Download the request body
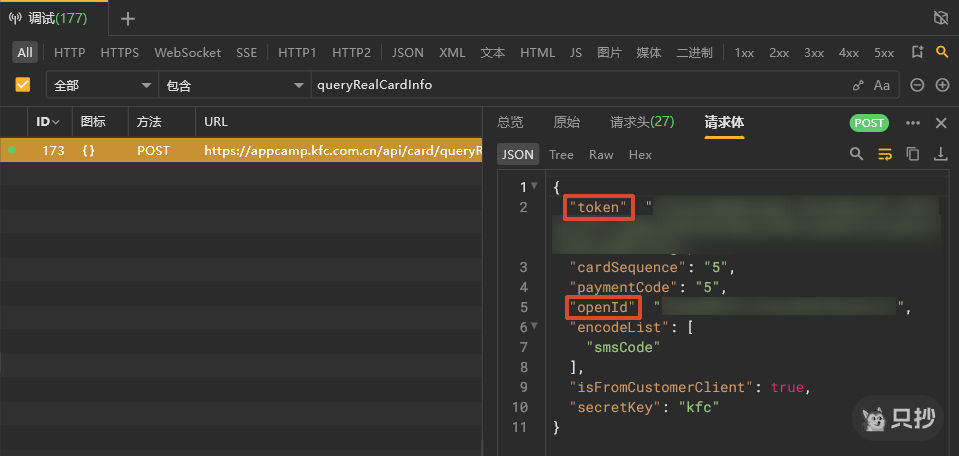This screenshot has height=456, width=959. pyautogui.click(x=941, y=154)
